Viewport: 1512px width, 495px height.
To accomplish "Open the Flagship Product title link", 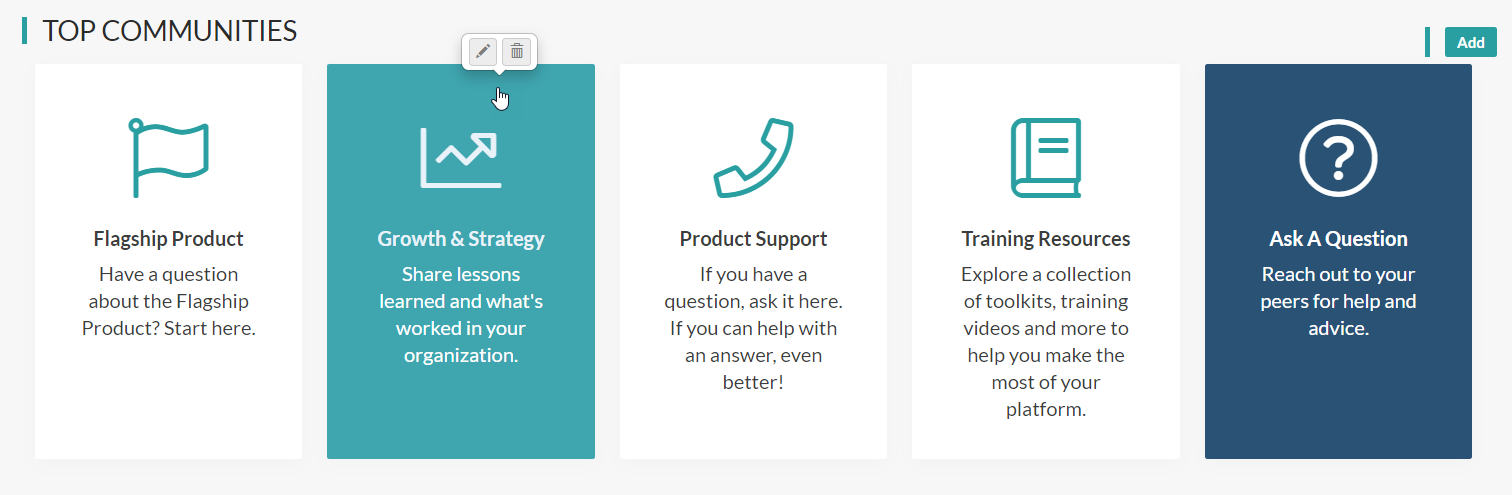I will [168, 239].
